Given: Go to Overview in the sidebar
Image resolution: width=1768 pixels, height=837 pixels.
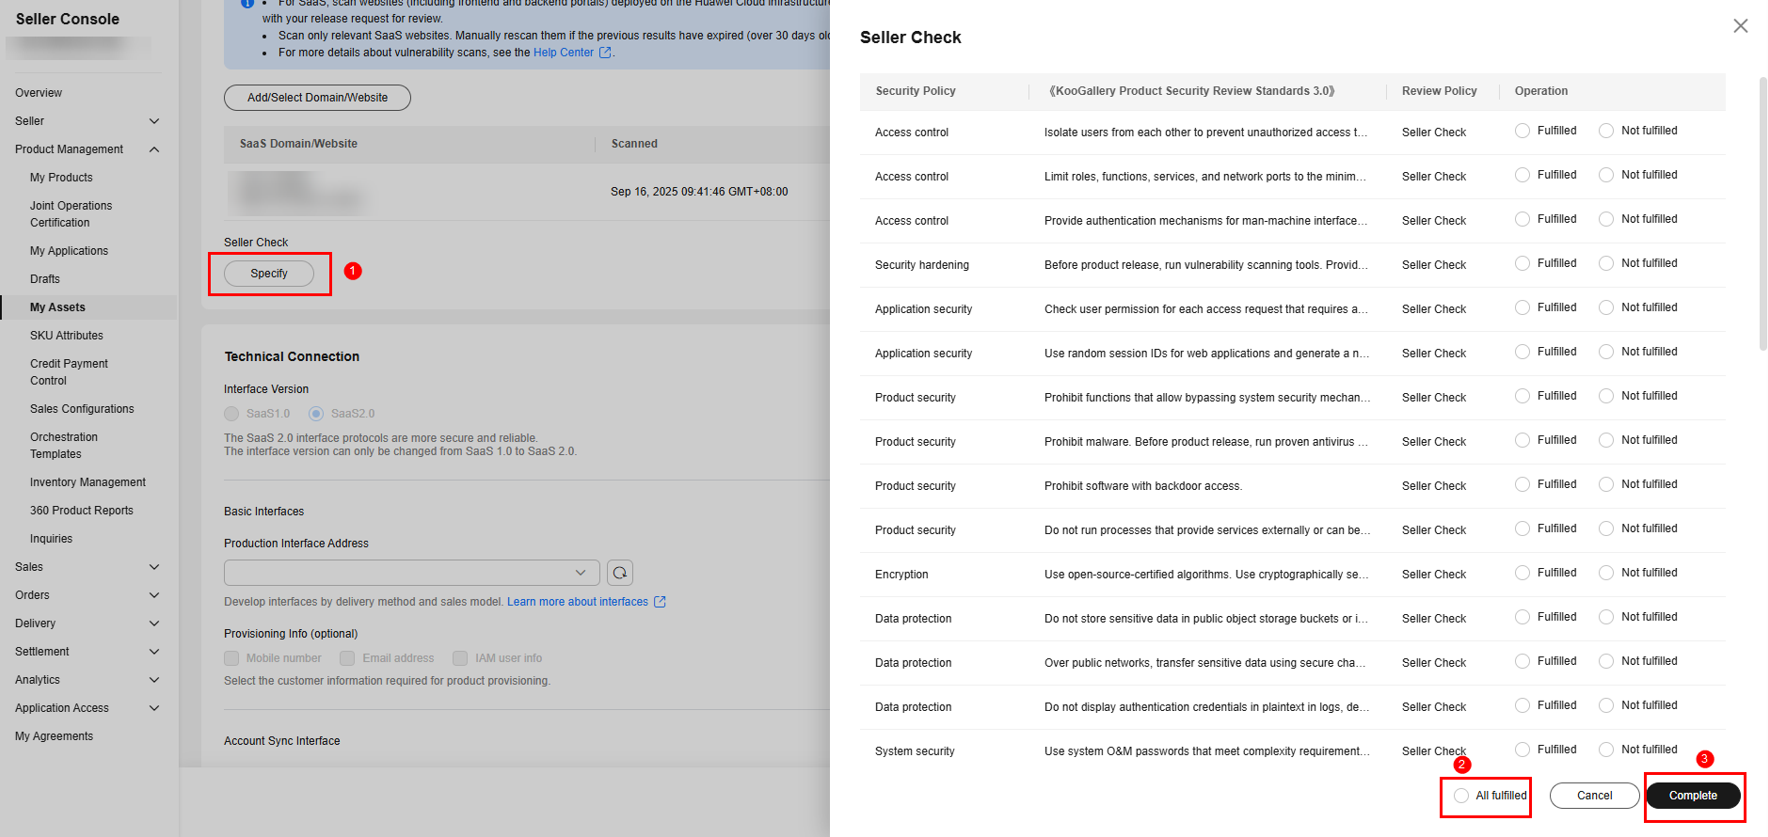Looking at the screenshot, I should tap(38, 93).
